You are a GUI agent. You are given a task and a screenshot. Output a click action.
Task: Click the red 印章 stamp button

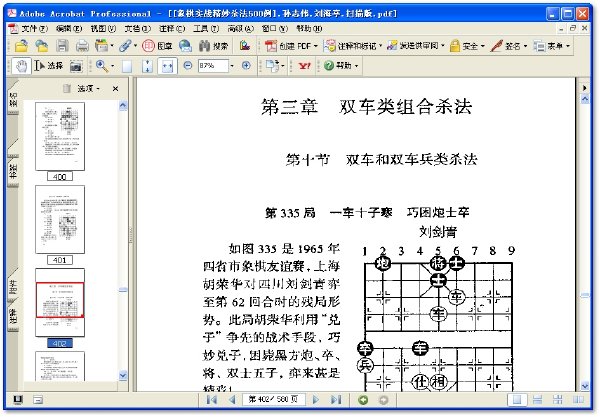pos(157,46)
